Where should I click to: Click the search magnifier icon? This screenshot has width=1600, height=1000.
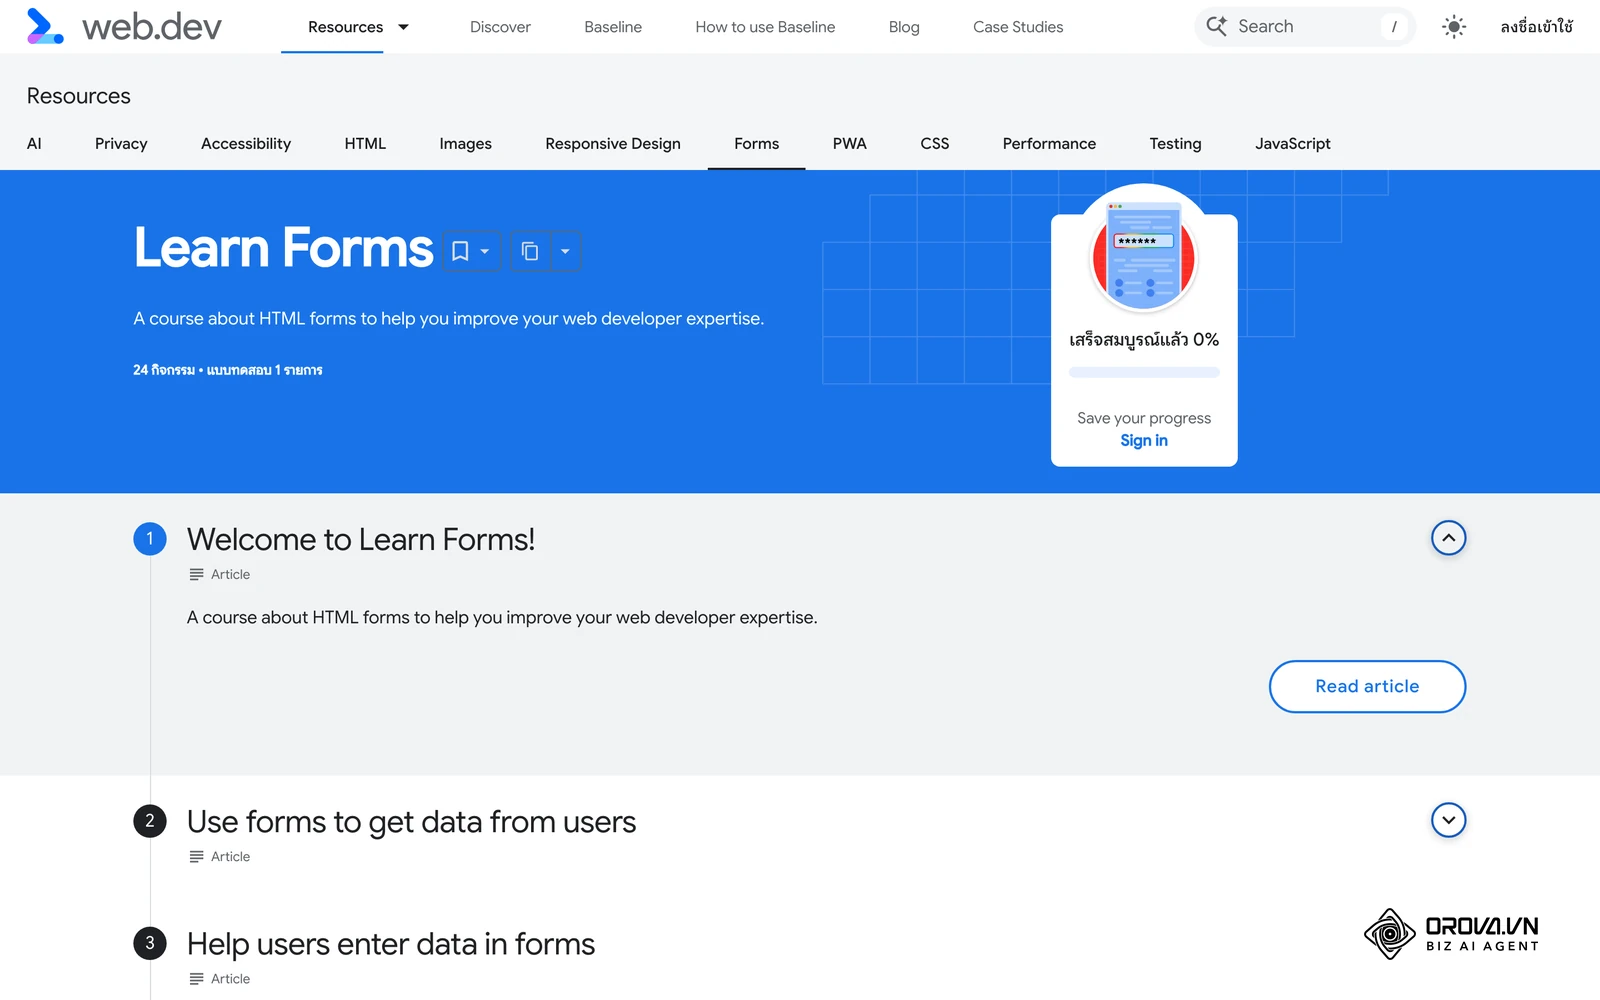pos(1216,26)
